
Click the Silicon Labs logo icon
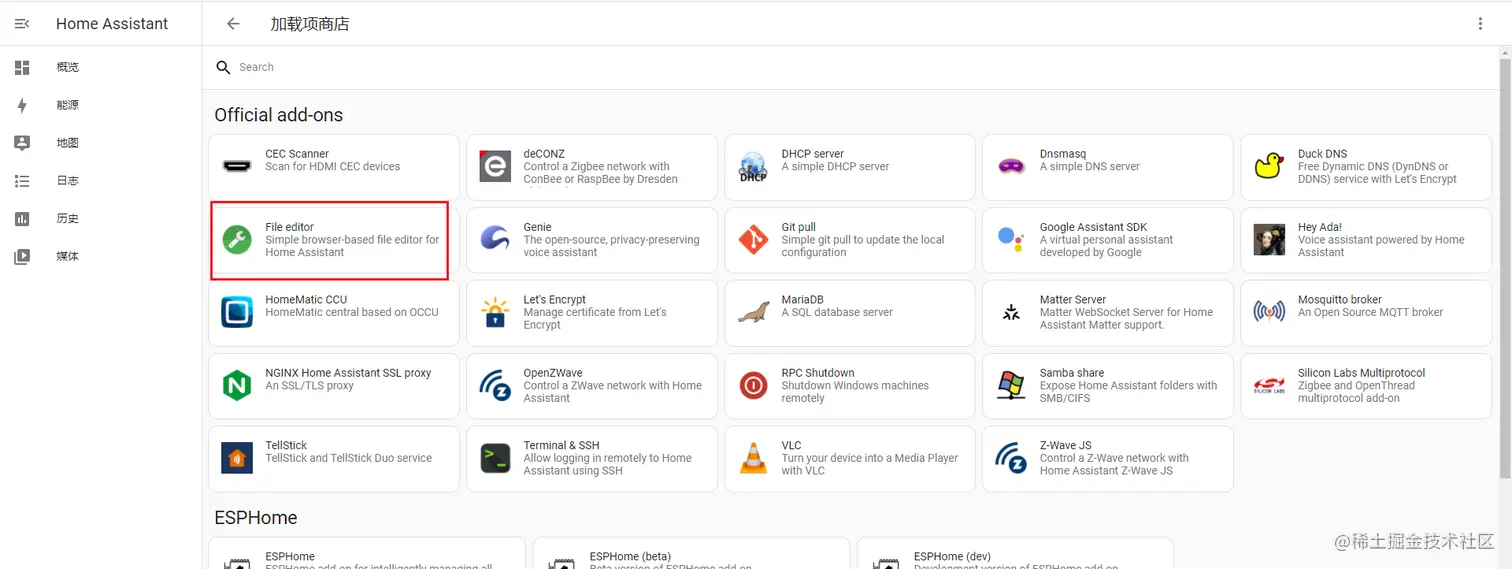[1269, 385]
